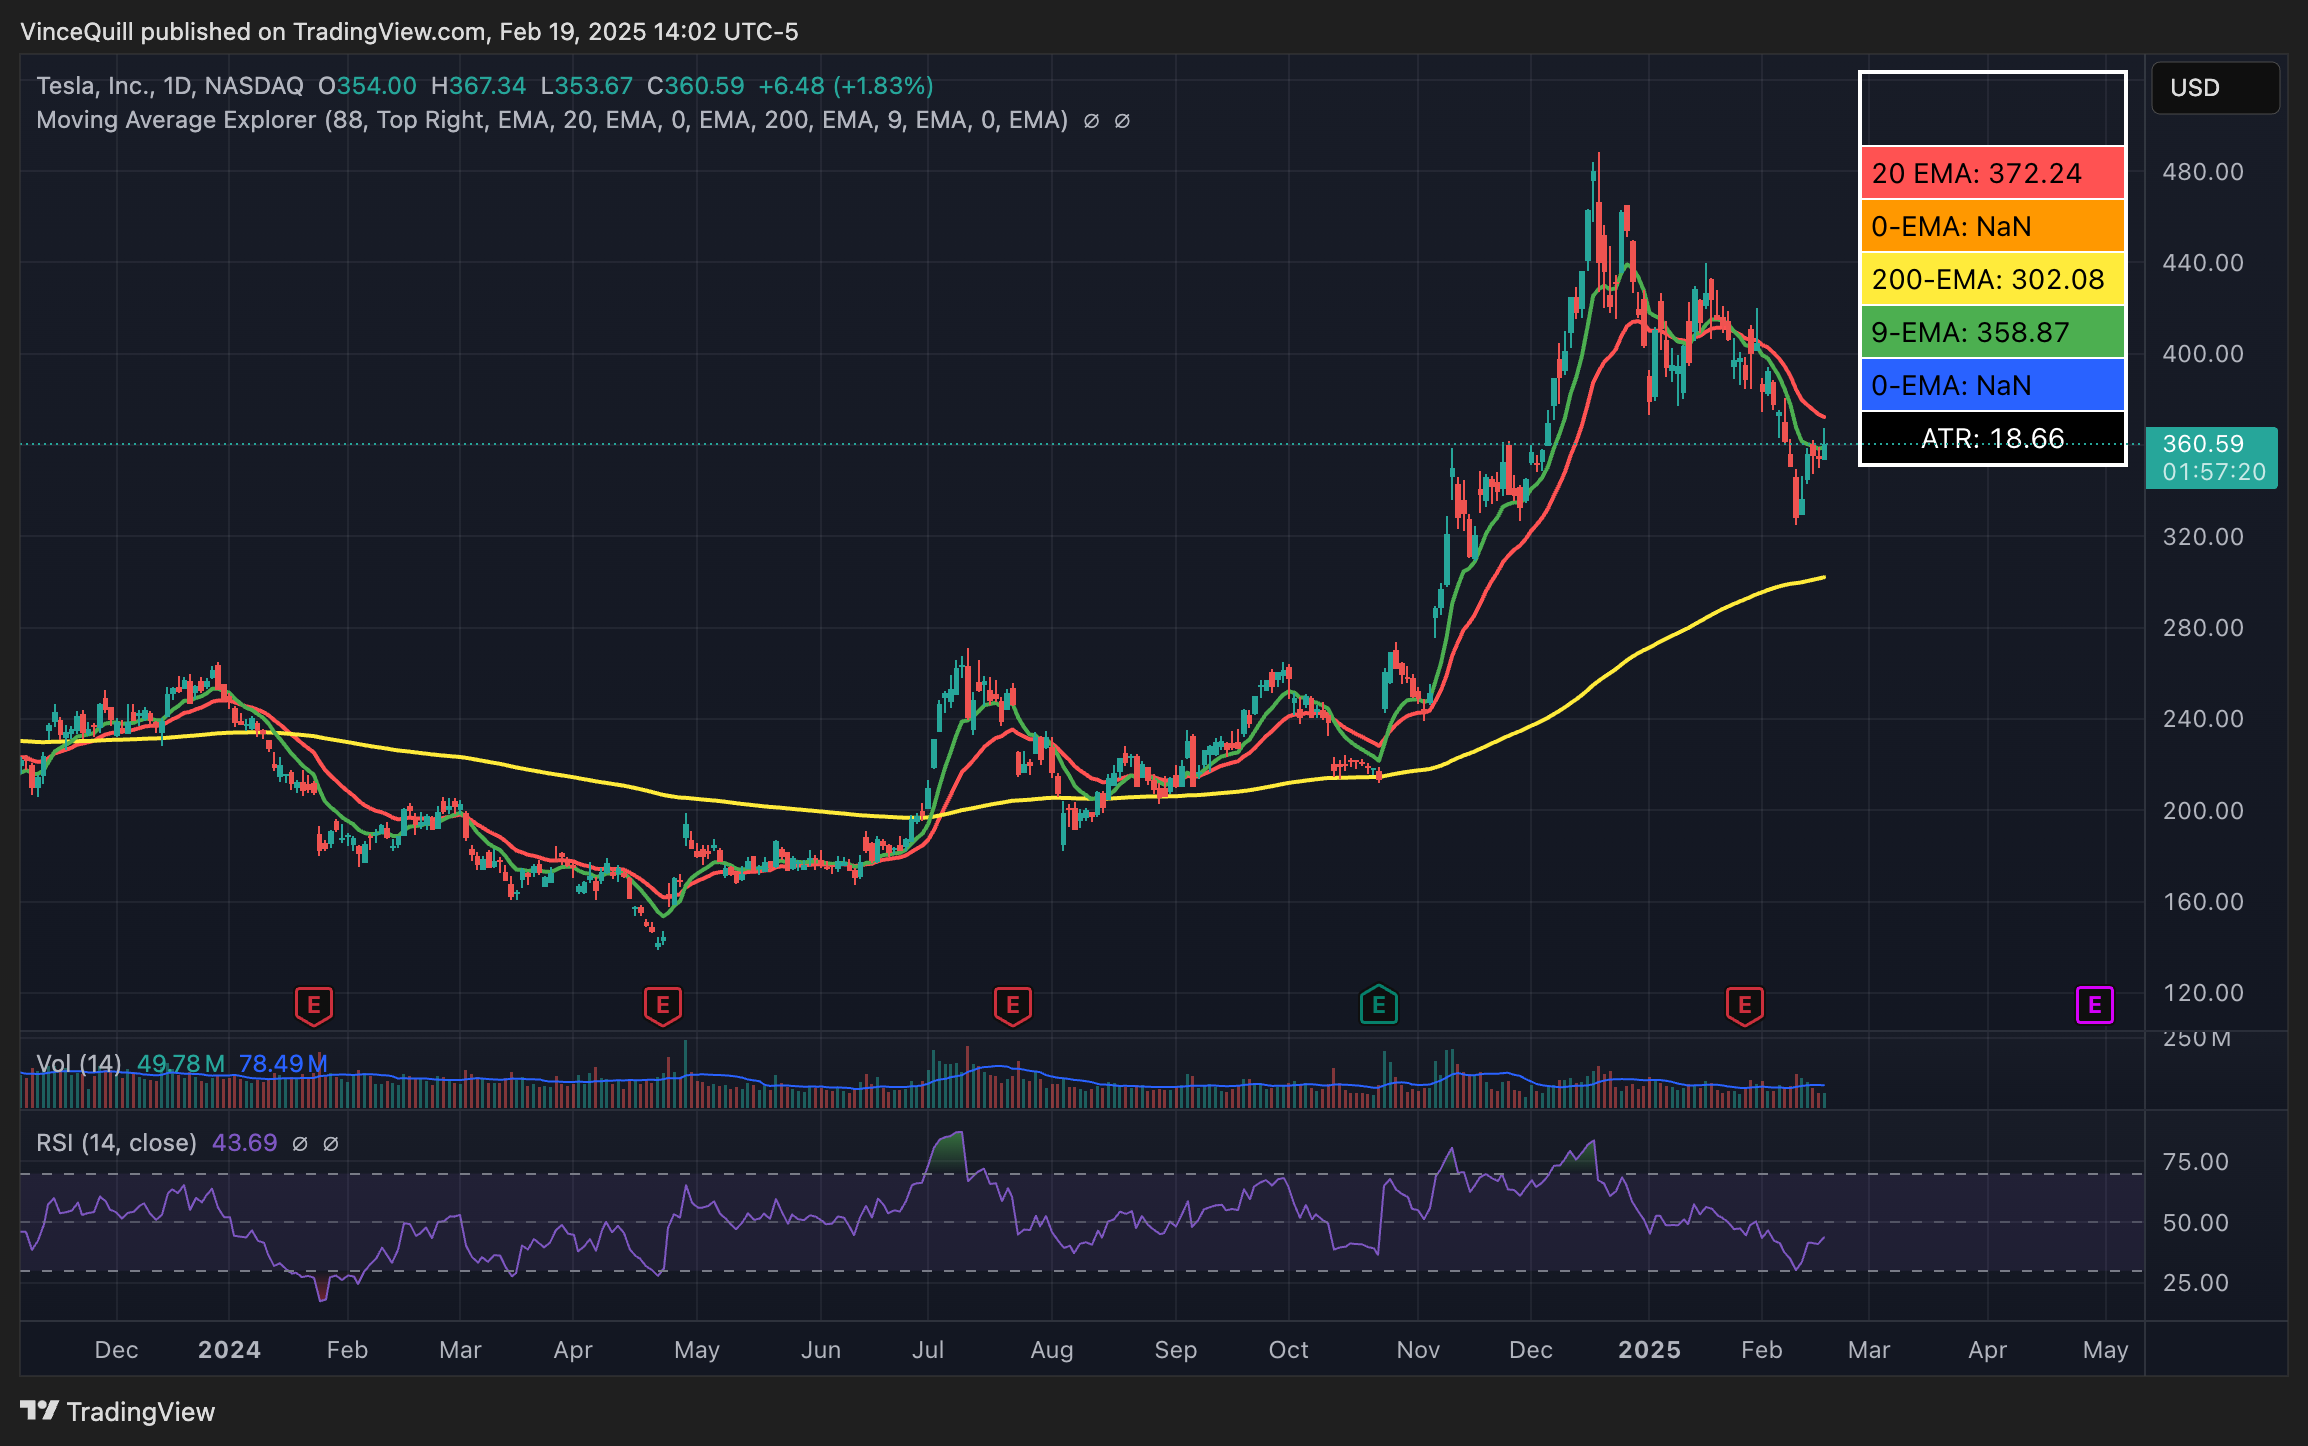
Task: Click the close price value C360.59
Action: (695, 86)
